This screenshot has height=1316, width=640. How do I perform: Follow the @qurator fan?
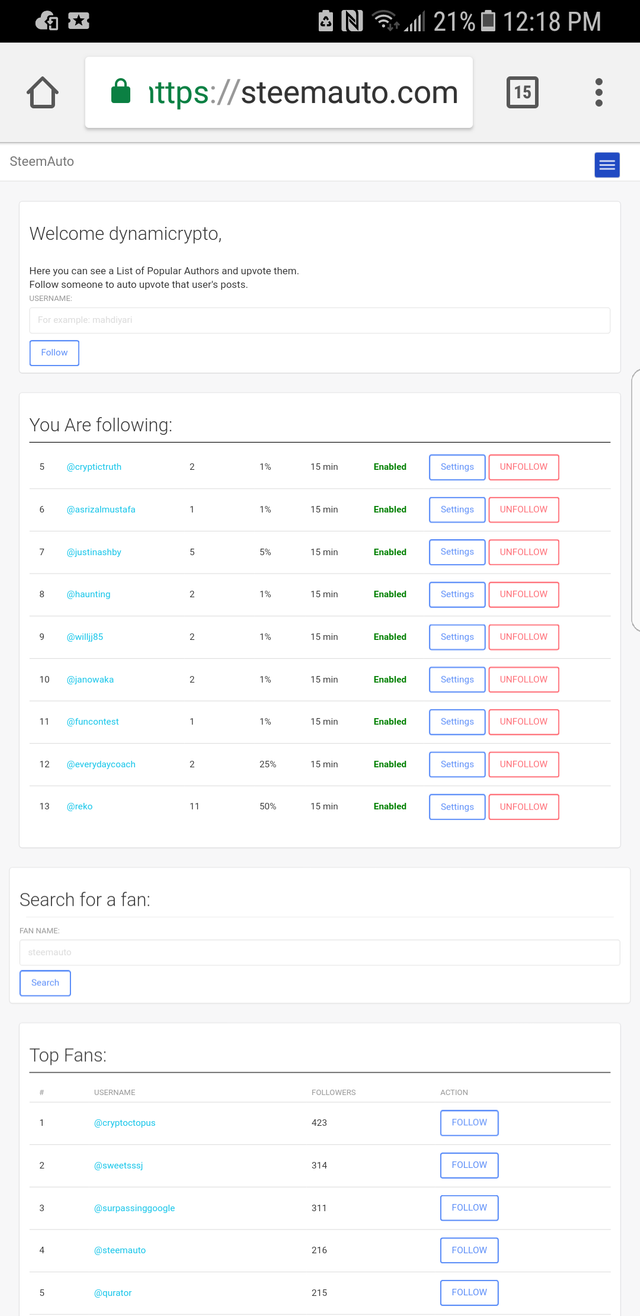(469, 1292)
